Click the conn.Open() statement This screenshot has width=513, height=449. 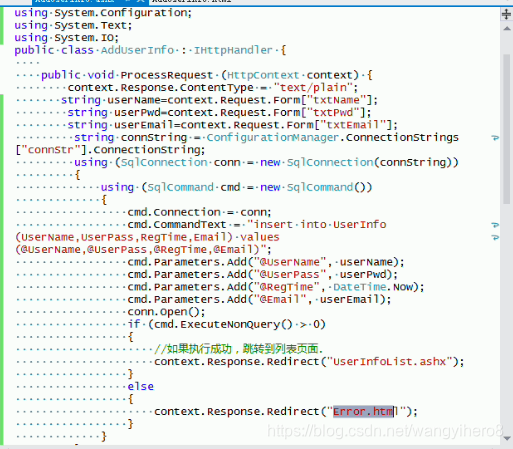[x=166, y=312]
